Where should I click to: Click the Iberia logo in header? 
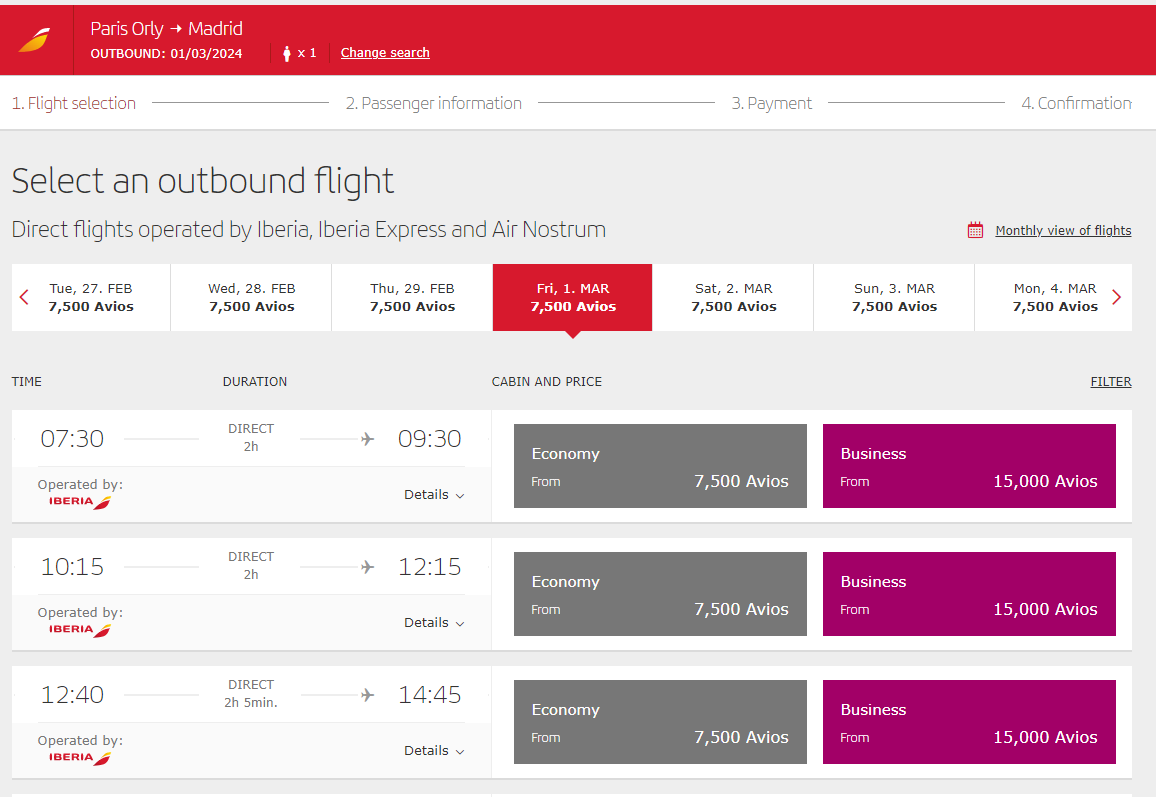(x=34, y=40)
